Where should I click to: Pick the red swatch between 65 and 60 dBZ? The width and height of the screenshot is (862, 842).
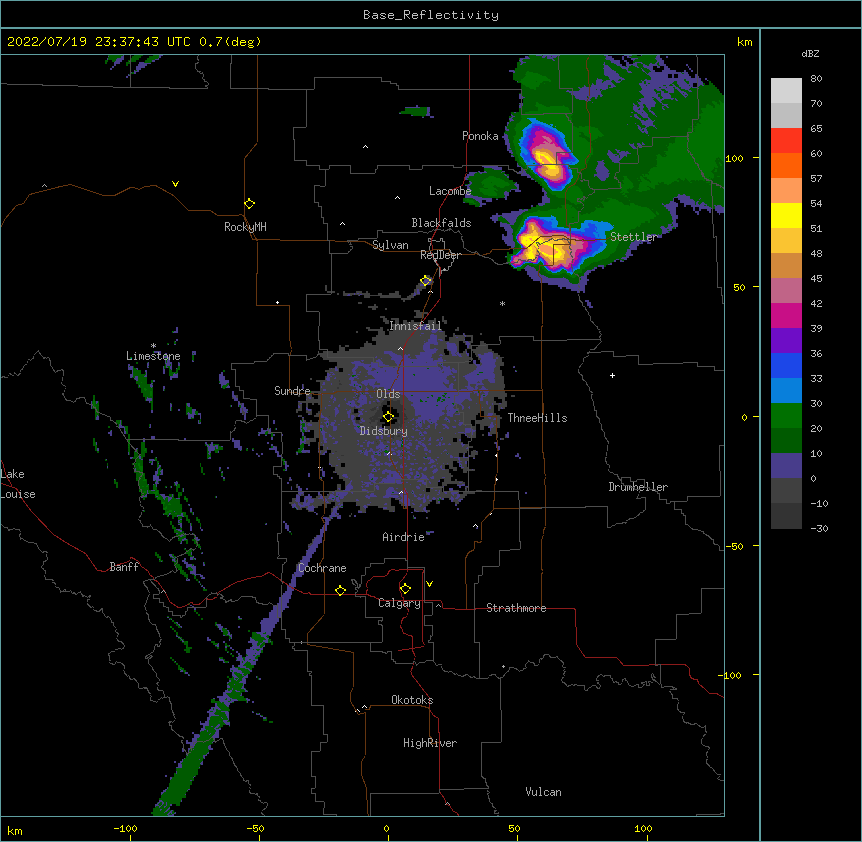pyautogui.click(x=786, y=141)
